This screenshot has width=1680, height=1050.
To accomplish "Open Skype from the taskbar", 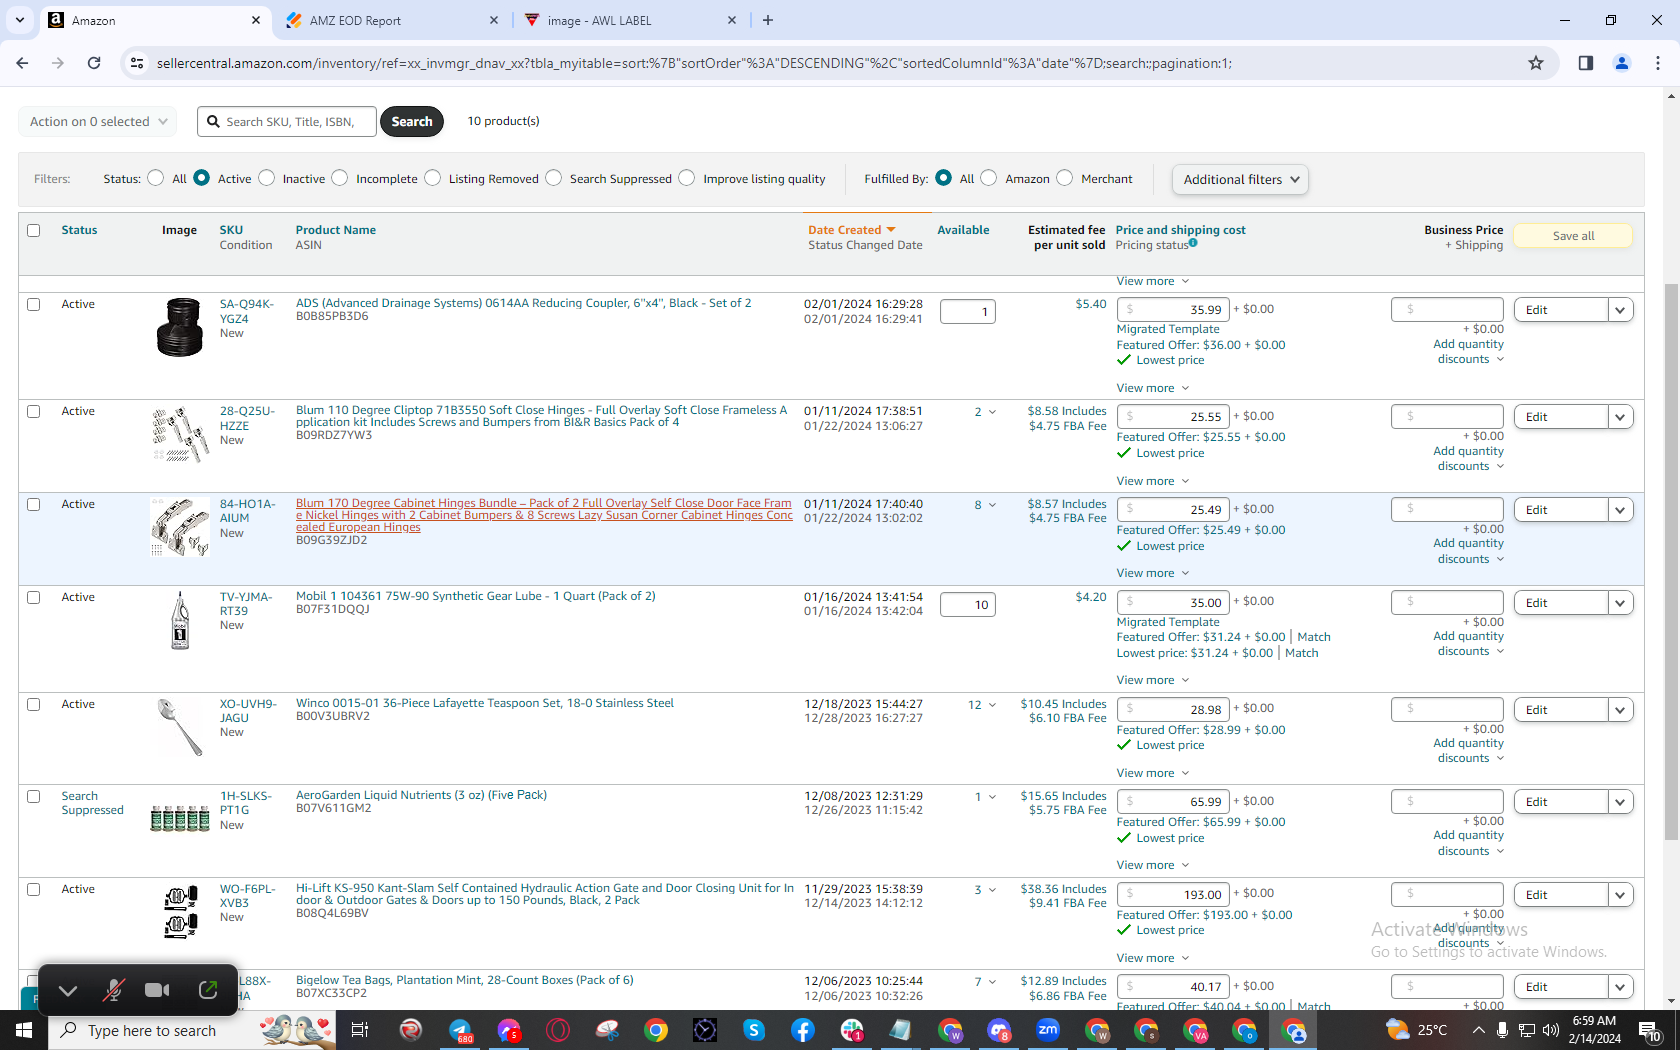I will pos(754,1030).
